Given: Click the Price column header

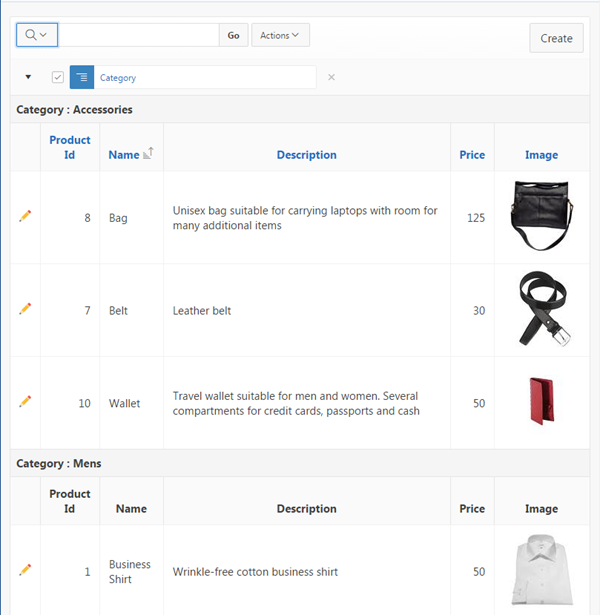Looking at the screenshot, I should 472,155.
